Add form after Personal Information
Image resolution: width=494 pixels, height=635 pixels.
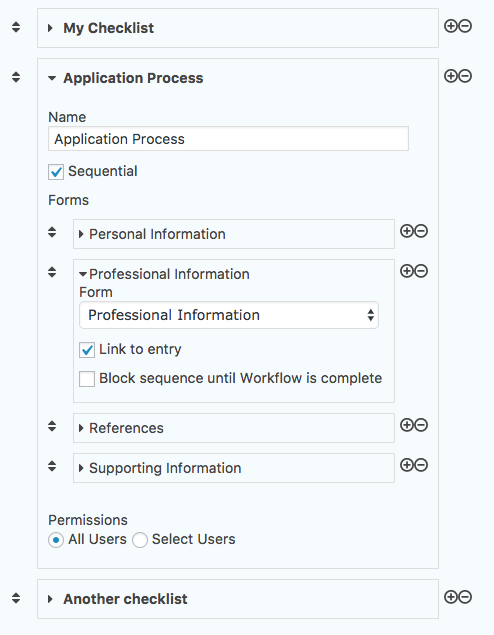(407, 231)
